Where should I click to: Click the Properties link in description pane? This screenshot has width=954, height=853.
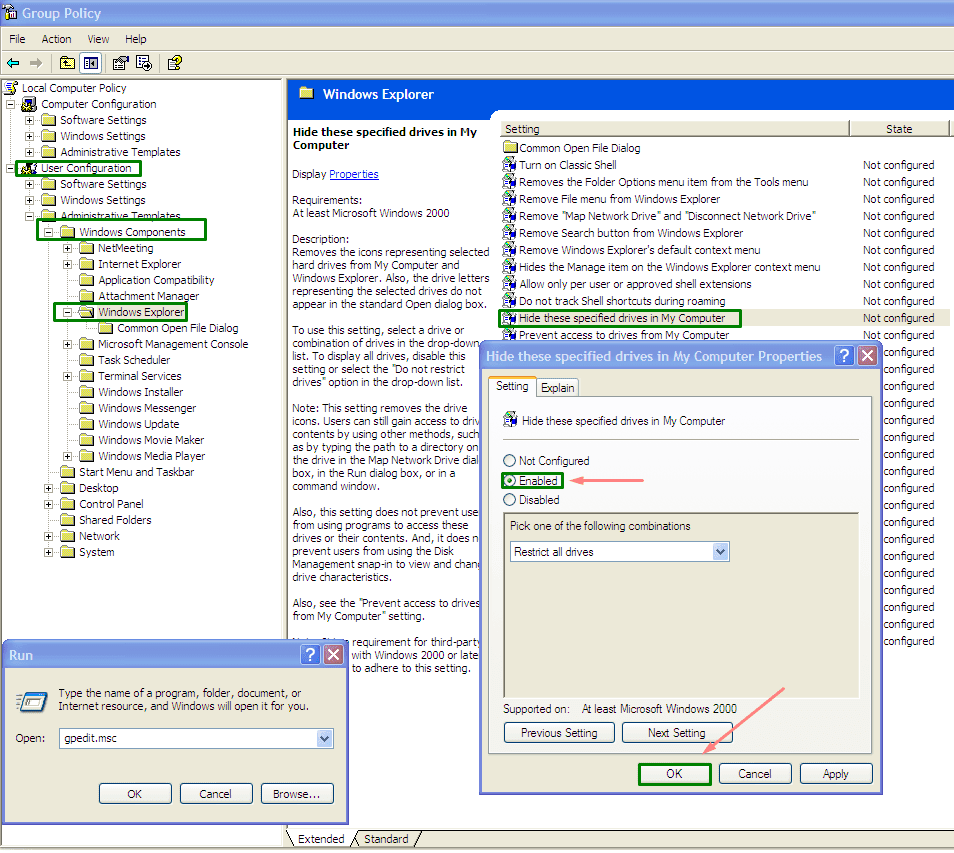(x=353, y=174)
